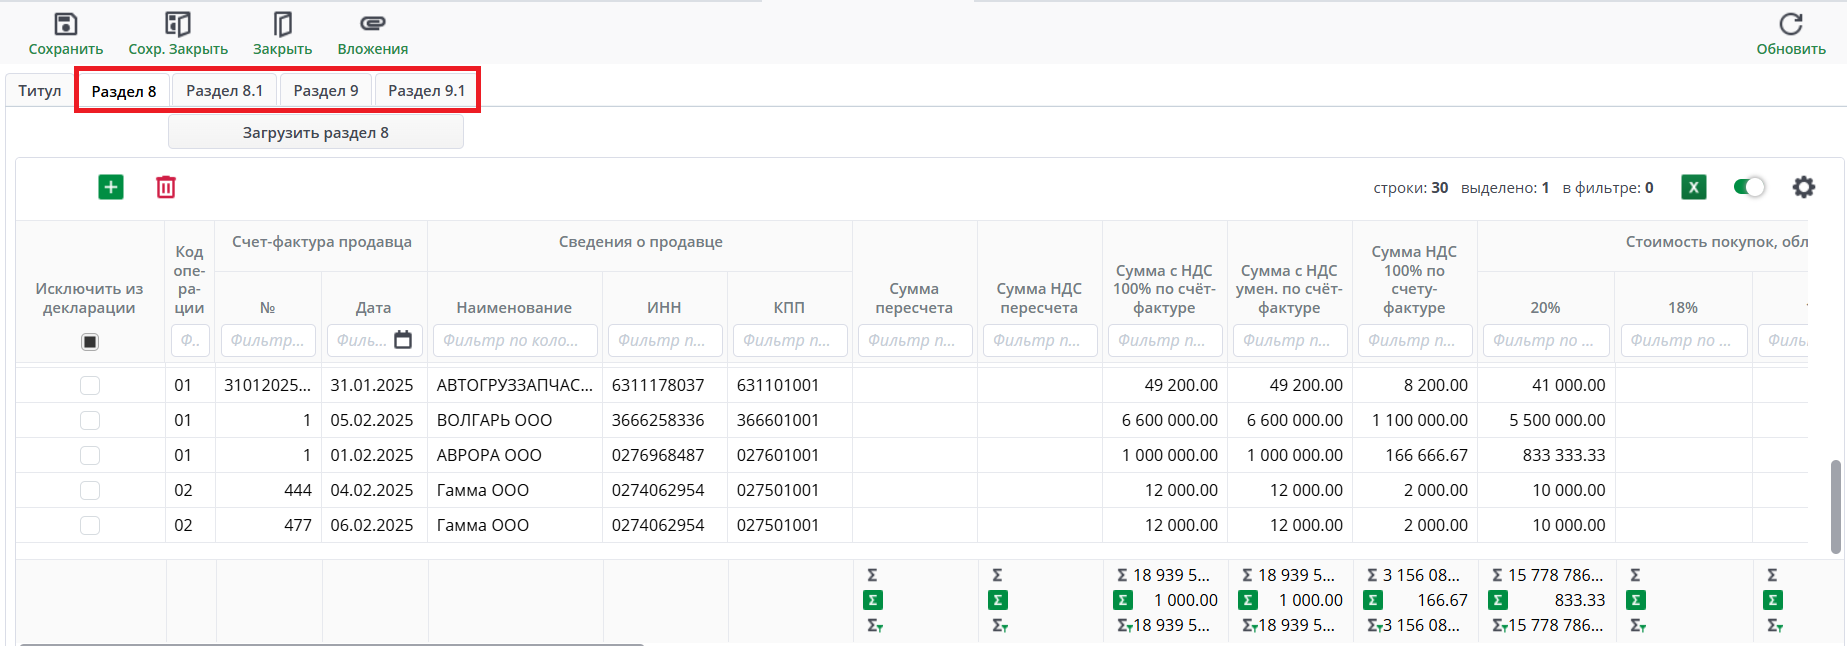Export table to Excel icon
The image size is (1847, 646).
[1693, 187]
